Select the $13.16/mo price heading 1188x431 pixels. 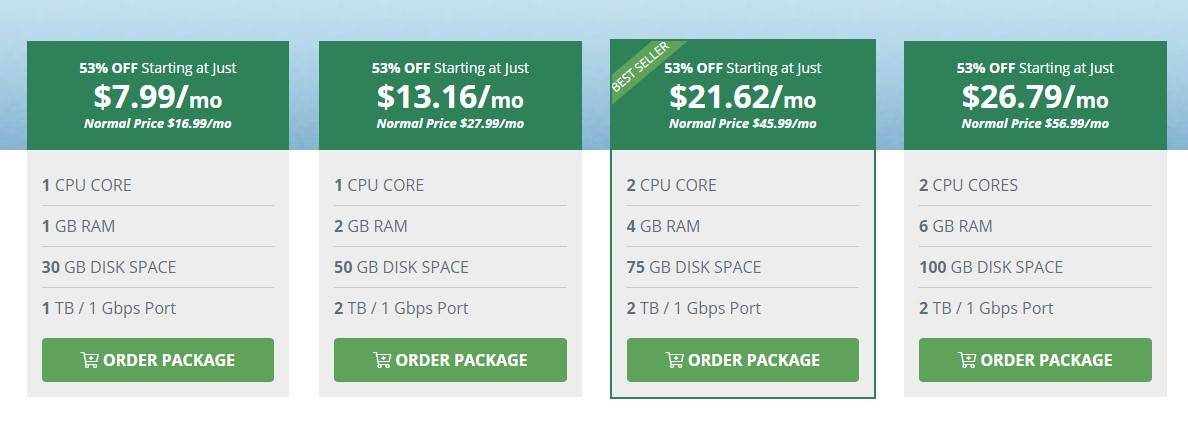click(450, 97)
